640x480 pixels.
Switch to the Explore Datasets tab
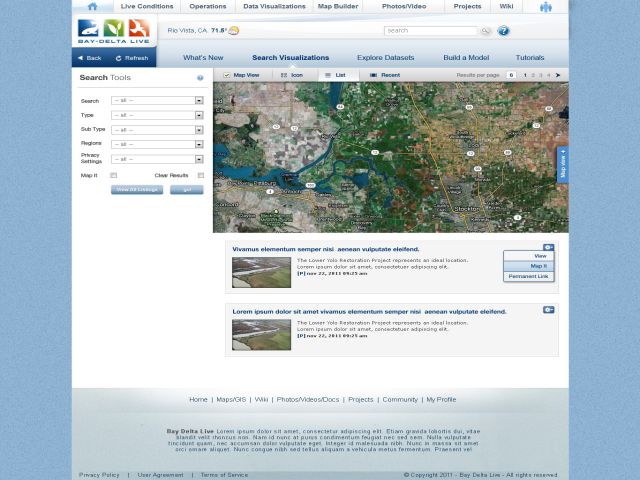click(x=385, y=58)
